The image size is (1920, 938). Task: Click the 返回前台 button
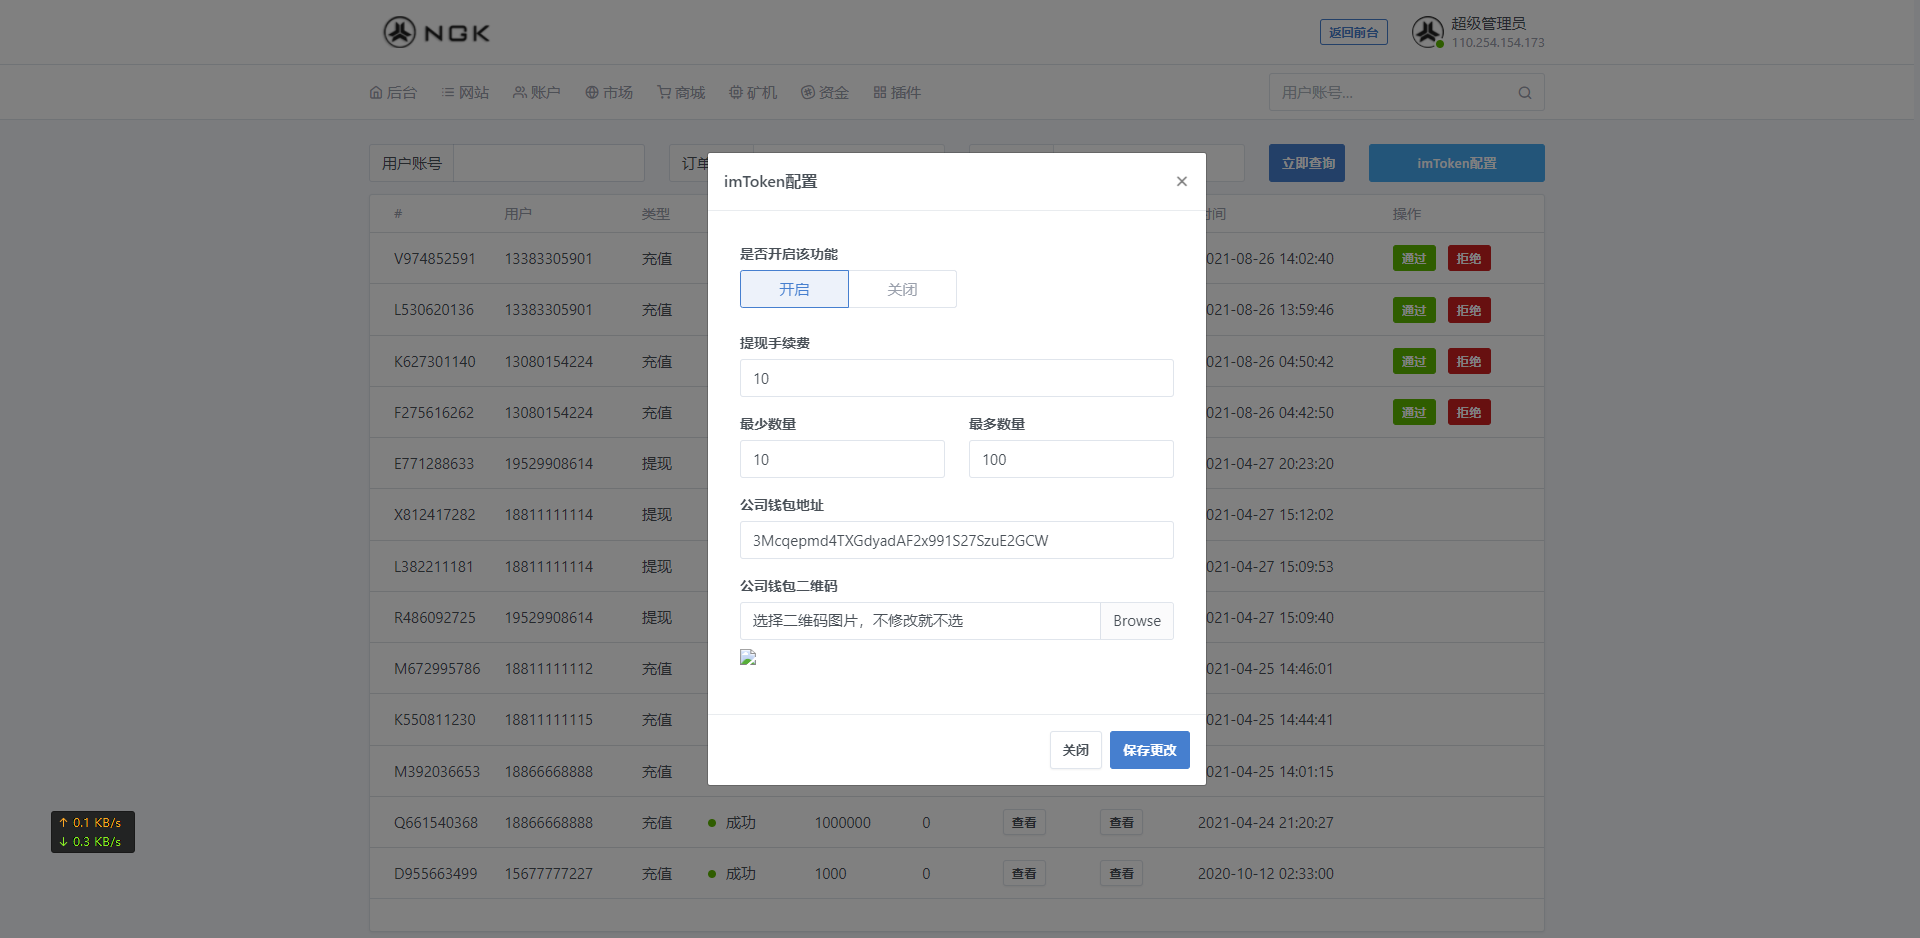(1354, 32)
